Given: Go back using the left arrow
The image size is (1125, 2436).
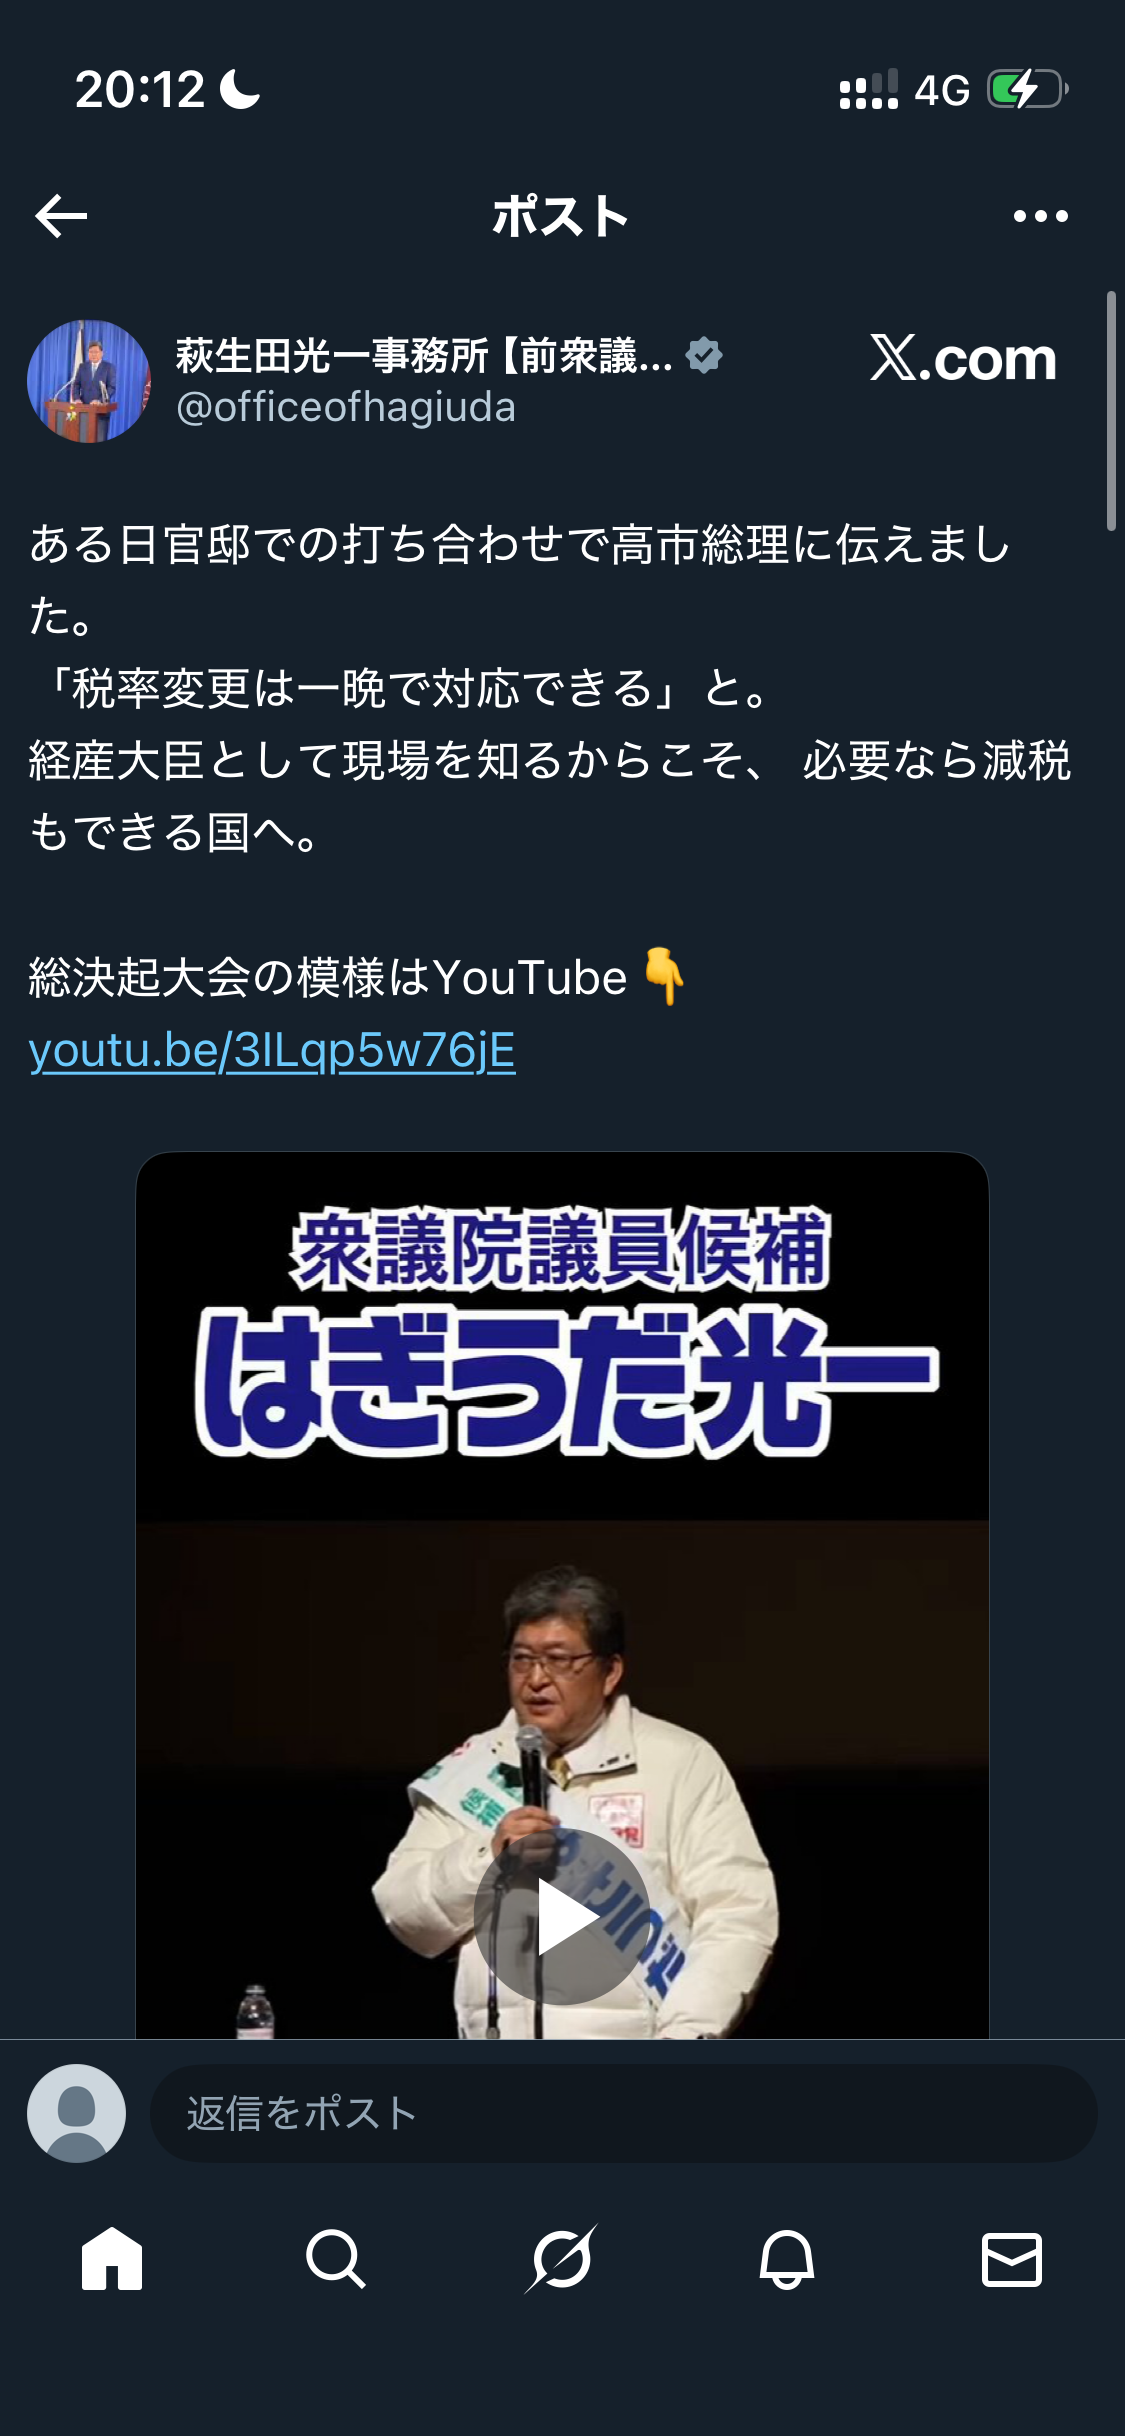Looking at the screenshot, I should coord(61,216).
